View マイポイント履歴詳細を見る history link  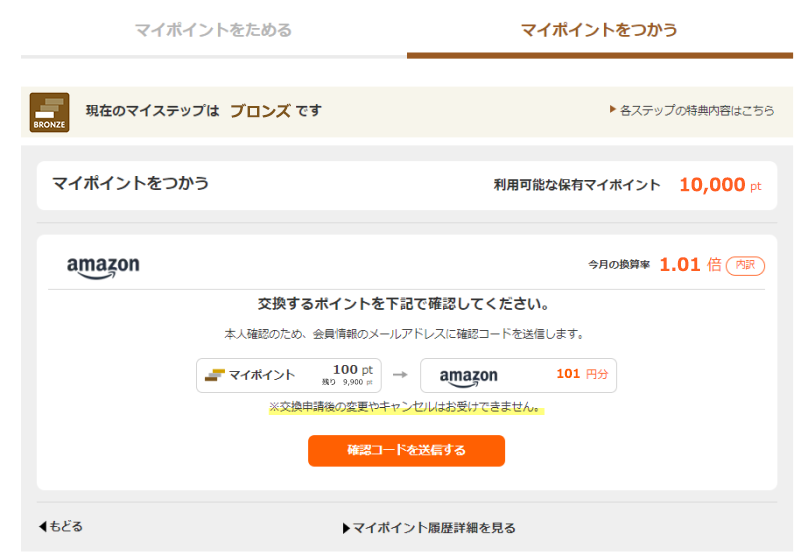pos(429,528)
